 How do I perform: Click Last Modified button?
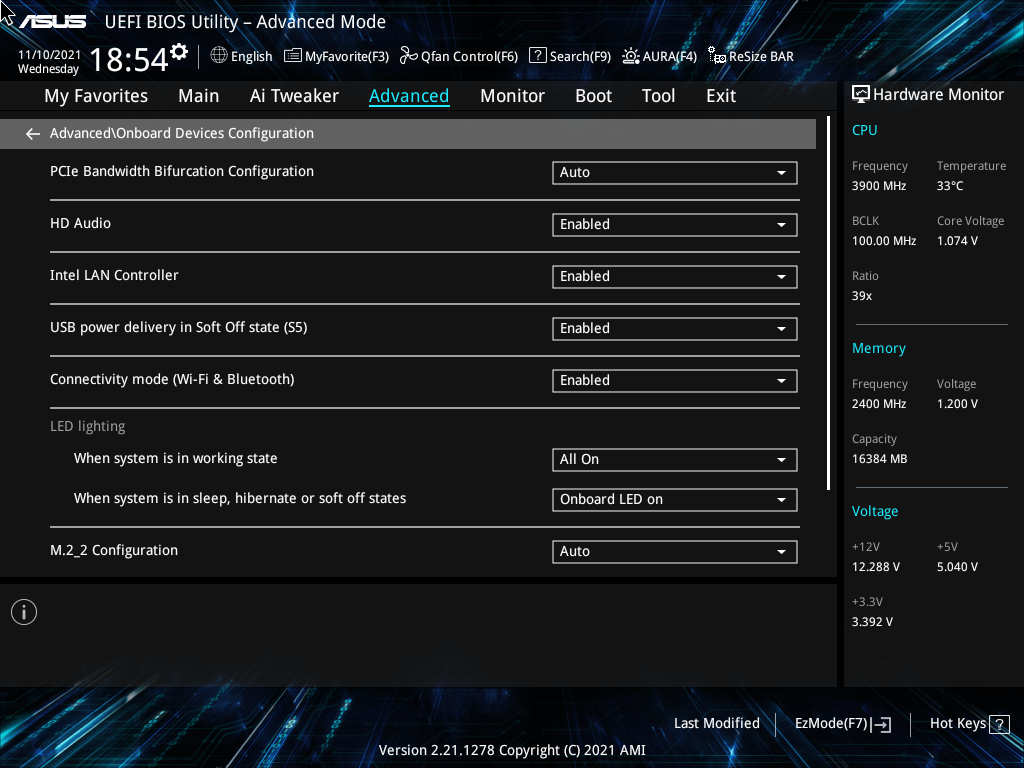point(716,724)
